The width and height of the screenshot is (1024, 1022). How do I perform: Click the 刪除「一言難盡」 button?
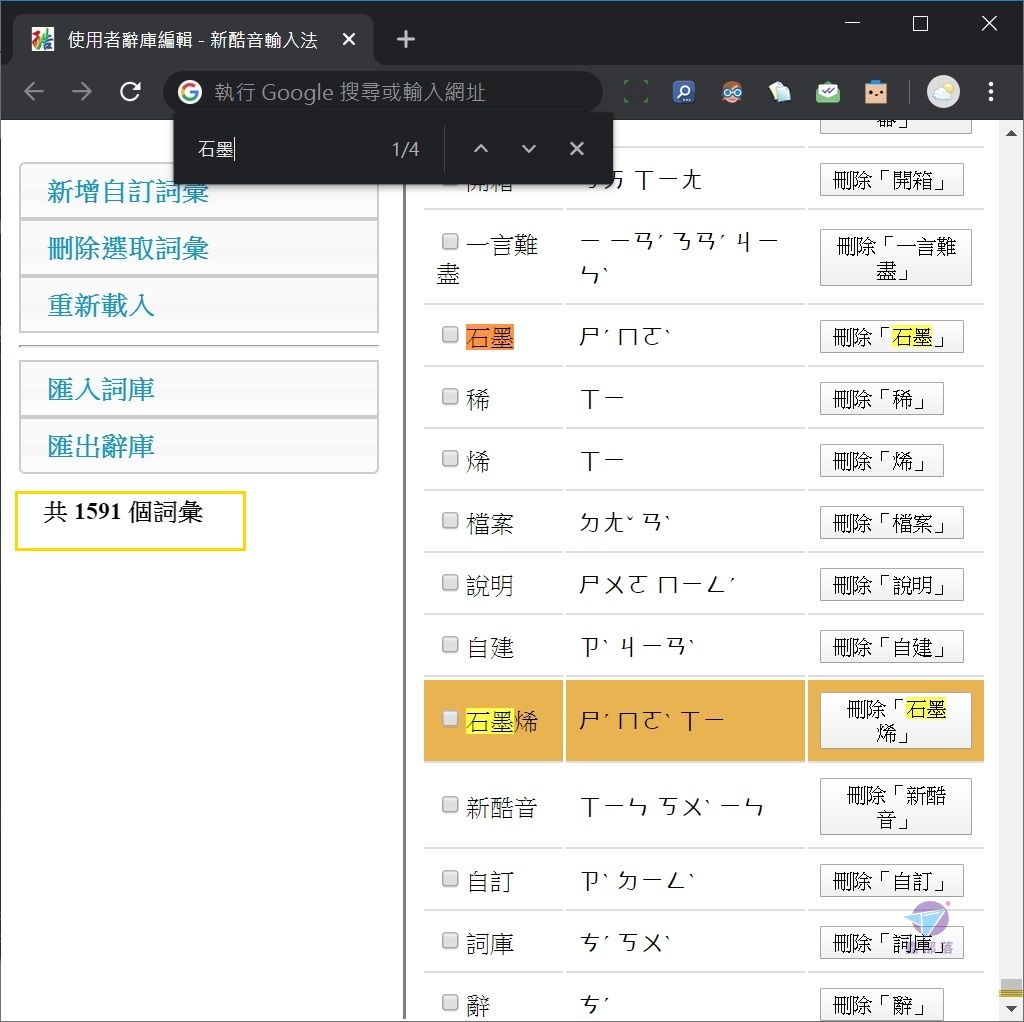[x=895, y=257]
